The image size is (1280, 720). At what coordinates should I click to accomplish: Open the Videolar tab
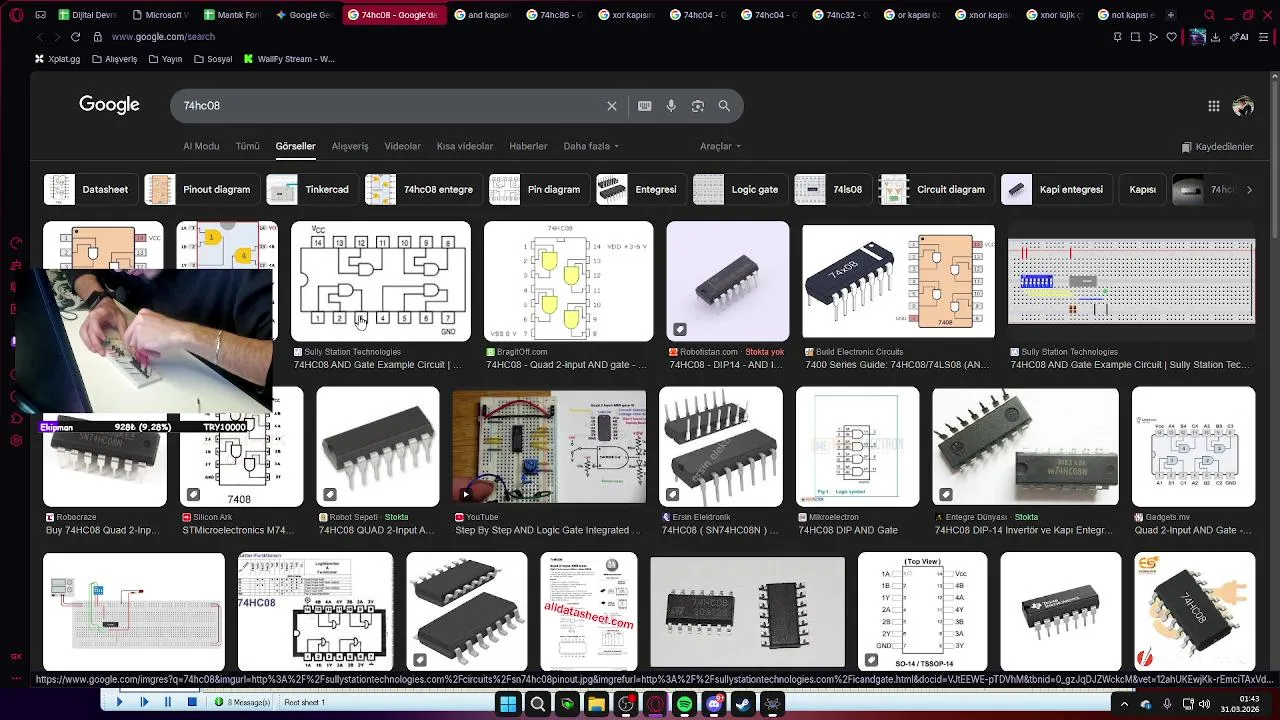(x=403, y=146)
